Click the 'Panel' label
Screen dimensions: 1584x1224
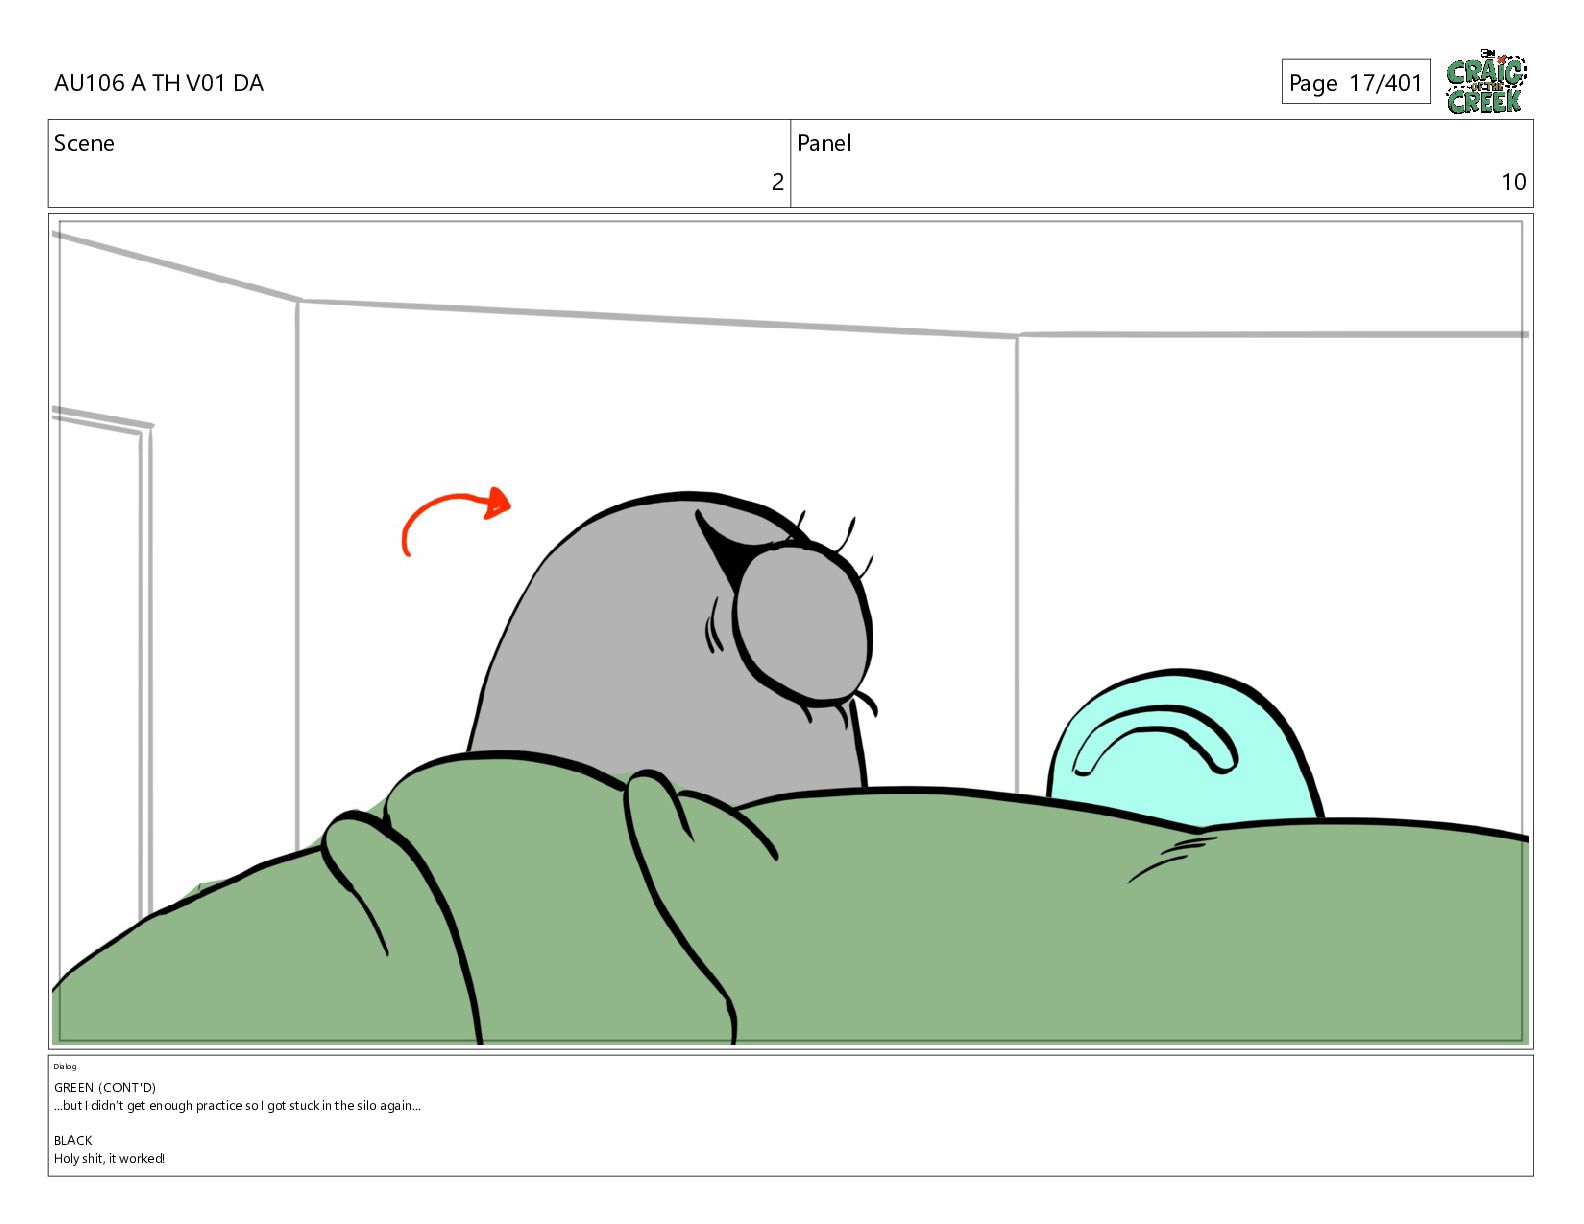[824, 143]
